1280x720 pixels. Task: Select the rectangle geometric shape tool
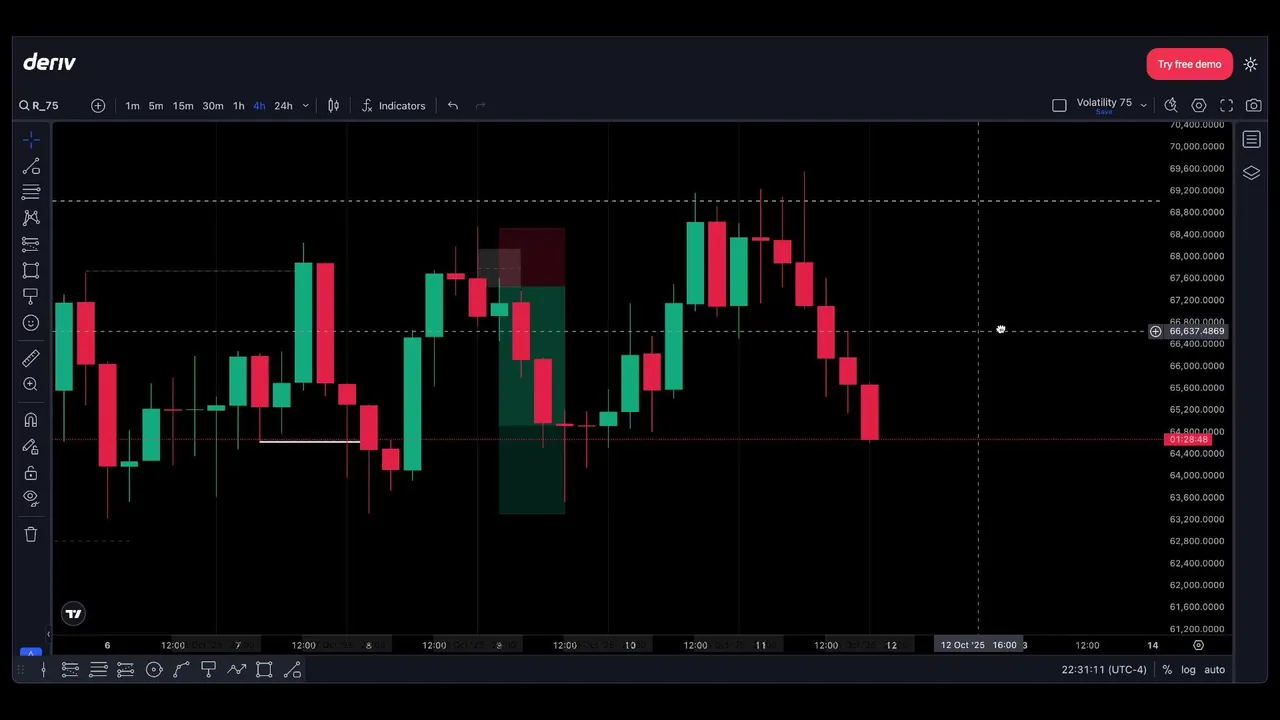click(31, 270)
